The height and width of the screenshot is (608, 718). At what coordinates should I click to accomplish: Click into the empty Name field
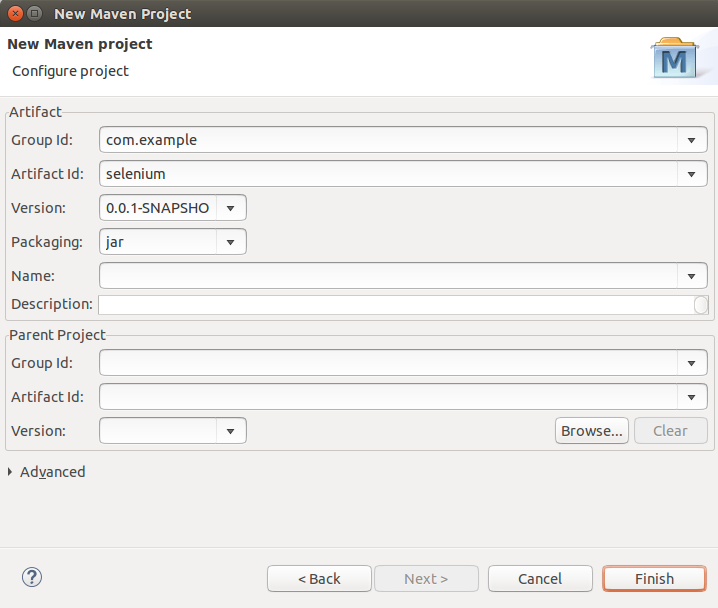click(x=388, y=276)
